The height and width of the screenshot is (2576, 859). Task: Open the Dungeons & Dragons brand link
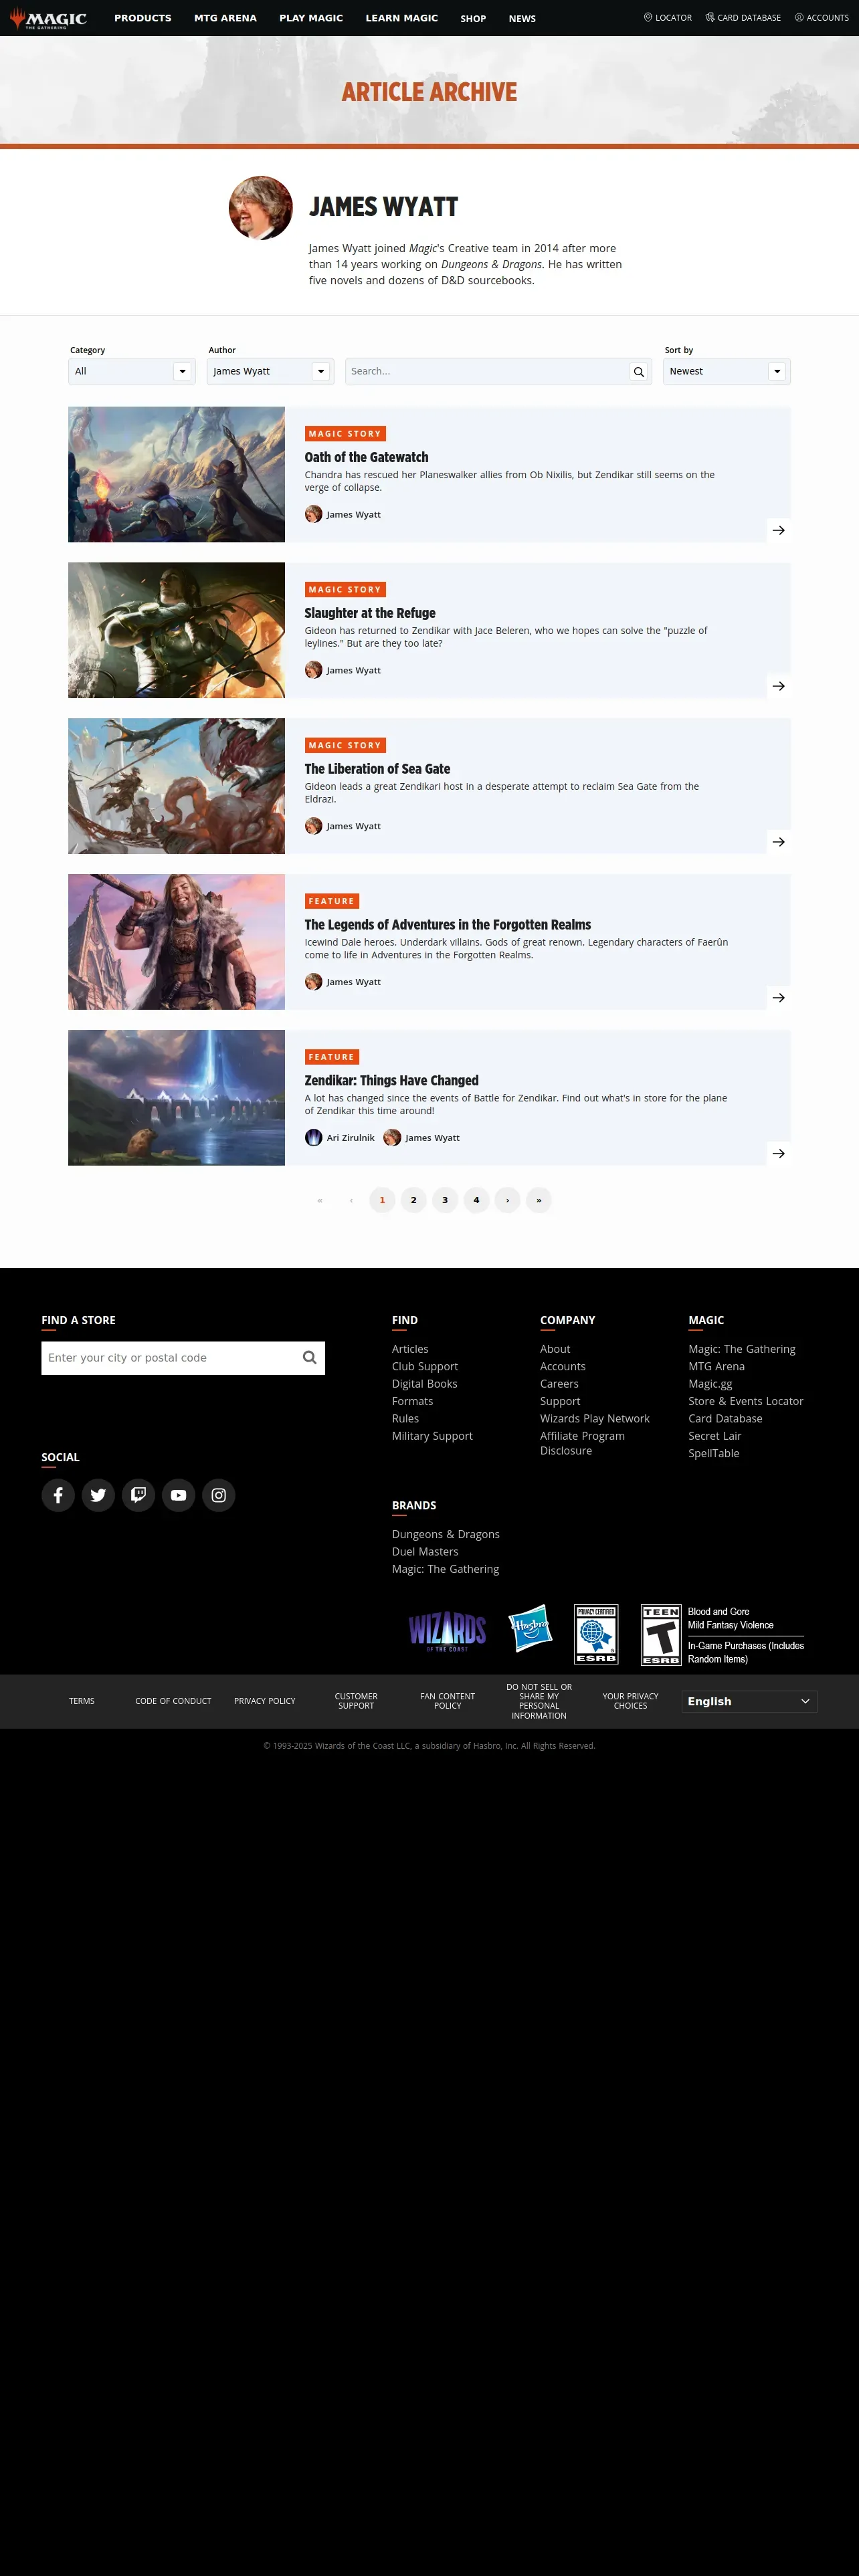click(x=446, y=1534)
